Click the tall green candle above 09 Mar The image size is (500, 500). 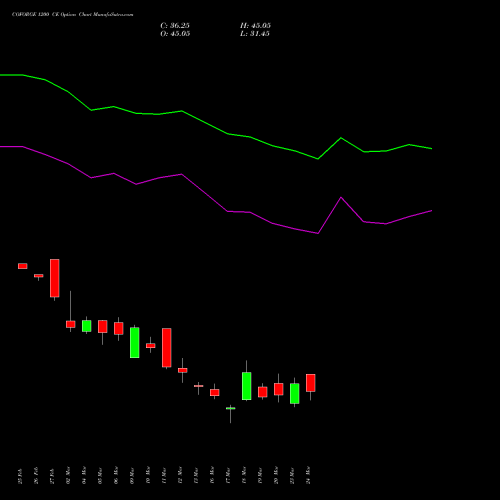(135, 343)
